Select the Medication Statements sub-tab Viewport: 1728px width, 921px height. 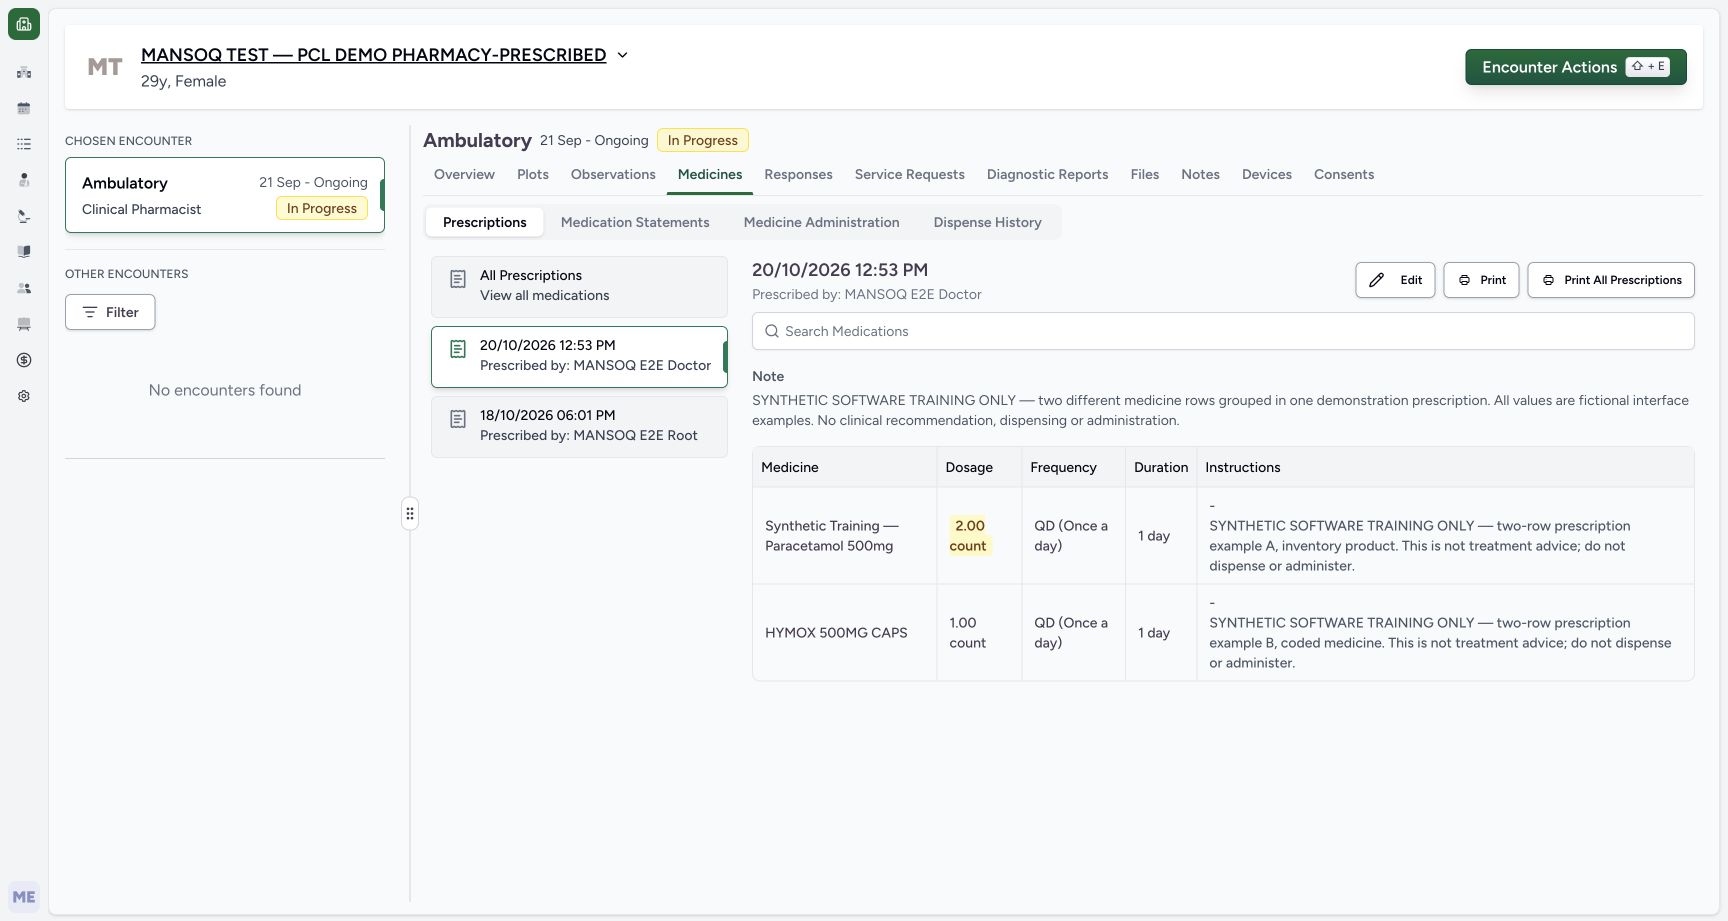point(635,222)
